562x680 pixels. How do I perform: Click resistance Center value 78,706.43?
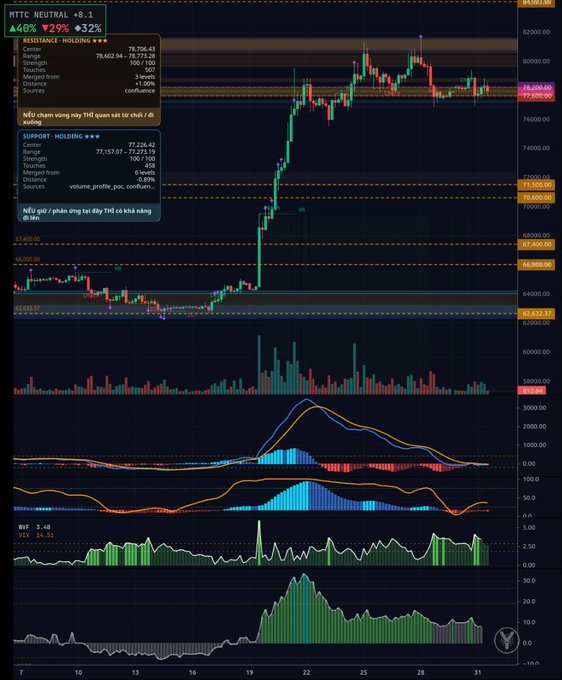[141, 49]
